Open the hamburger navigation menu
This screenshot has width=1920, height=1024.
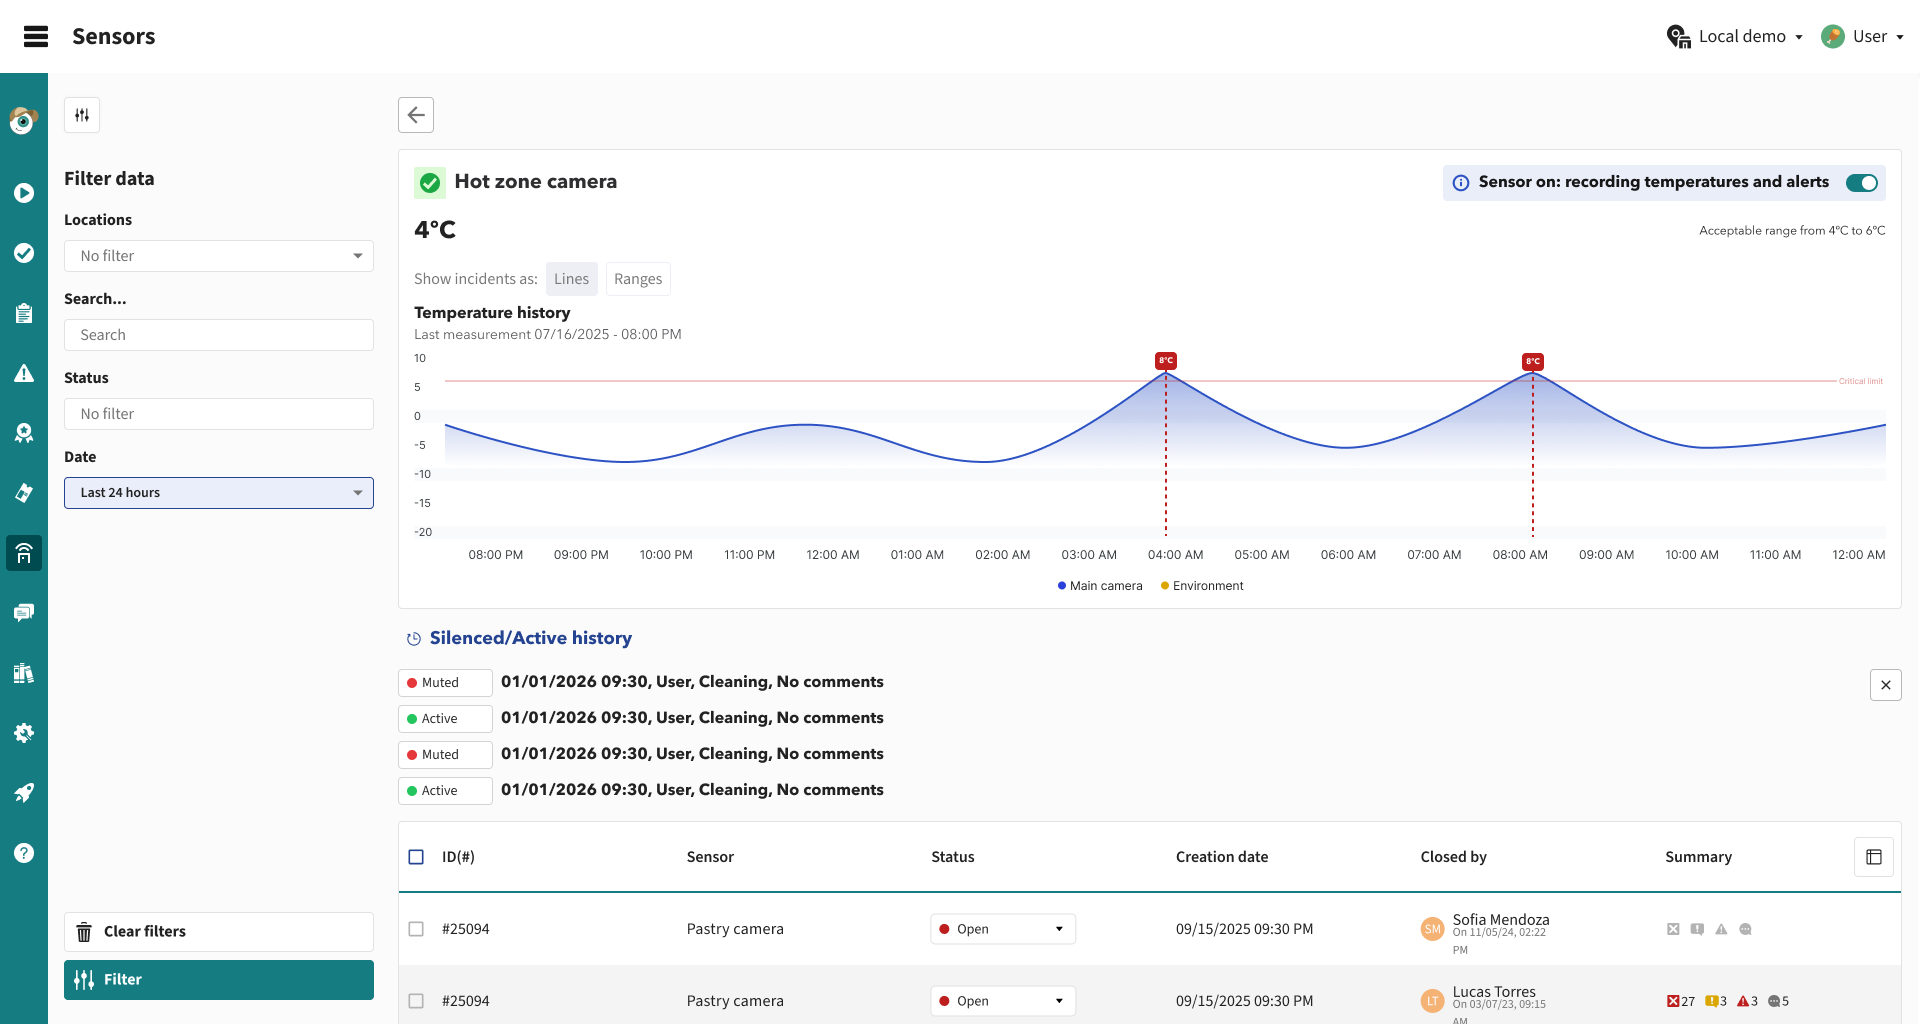tap(36, 37)
